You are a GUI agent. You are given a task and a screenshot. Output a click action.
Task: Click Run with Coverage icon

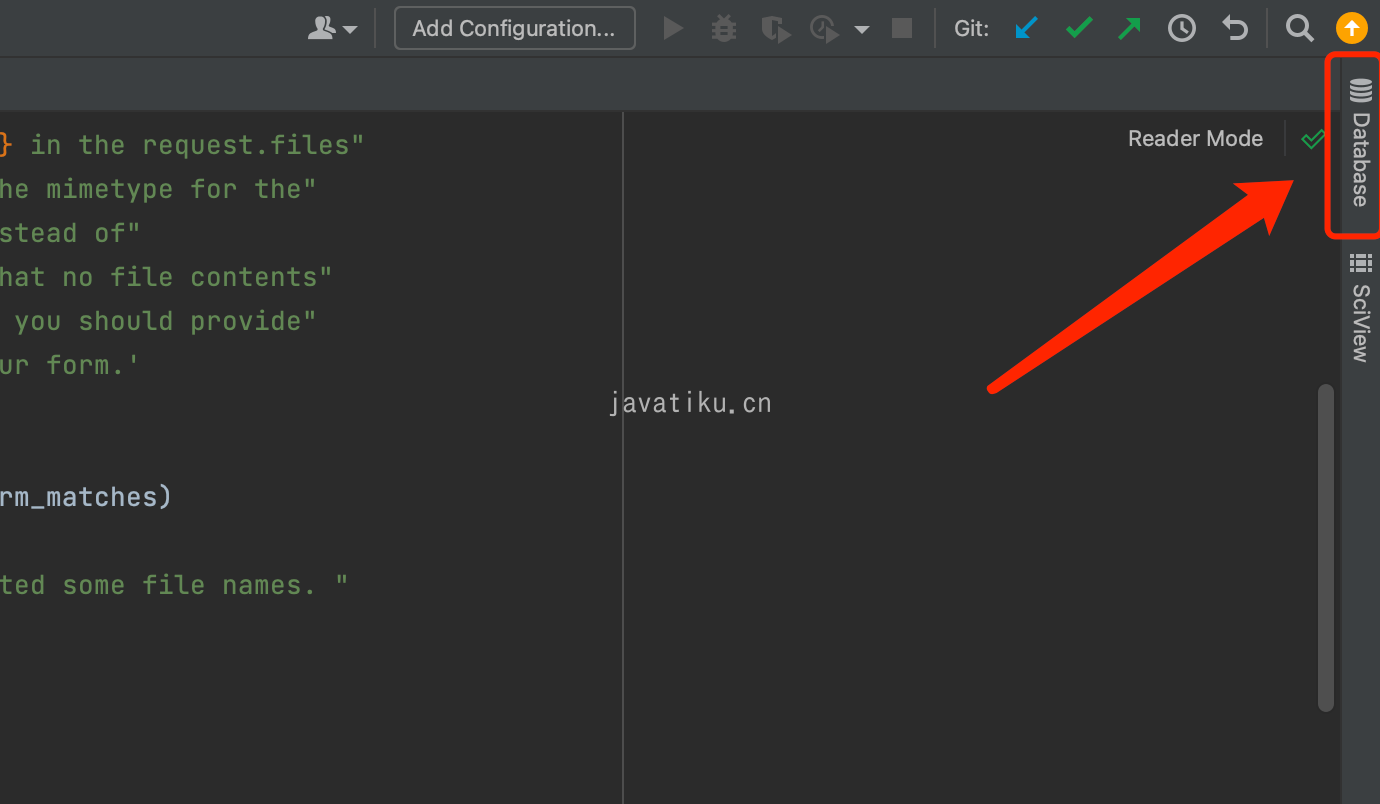[x=775, y=28]
